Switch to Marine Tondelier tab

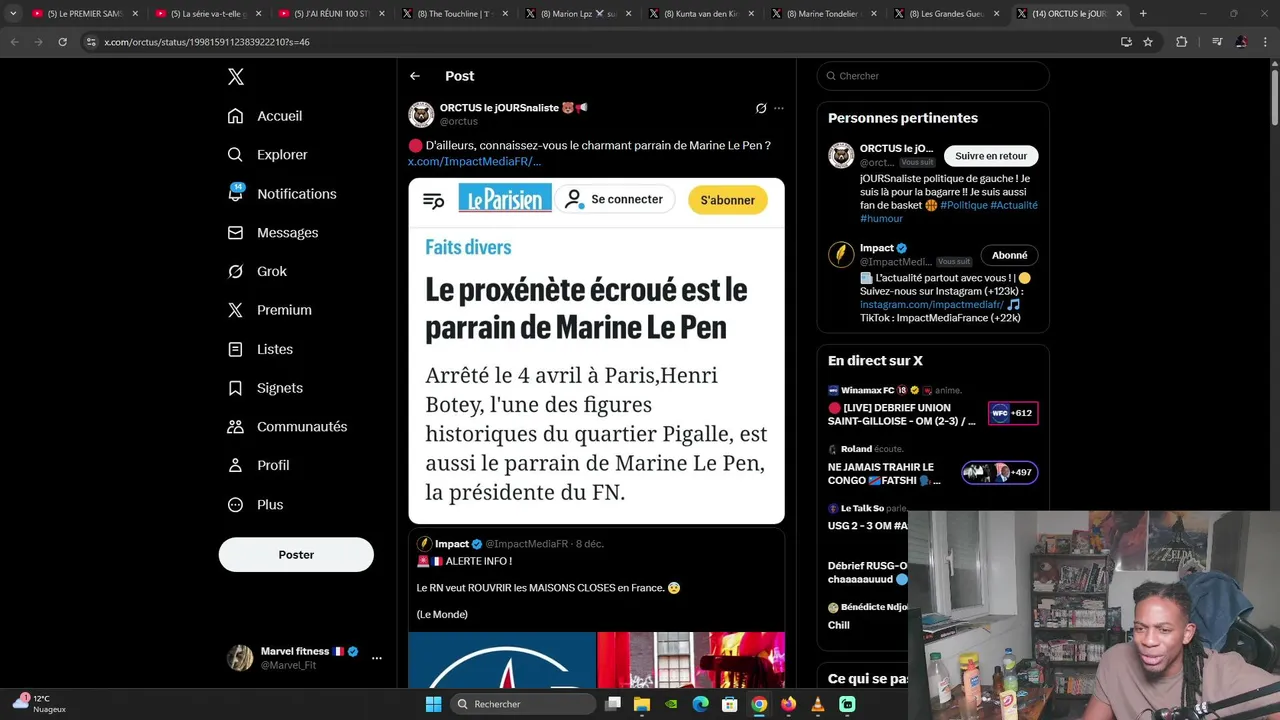pos(823,14)
